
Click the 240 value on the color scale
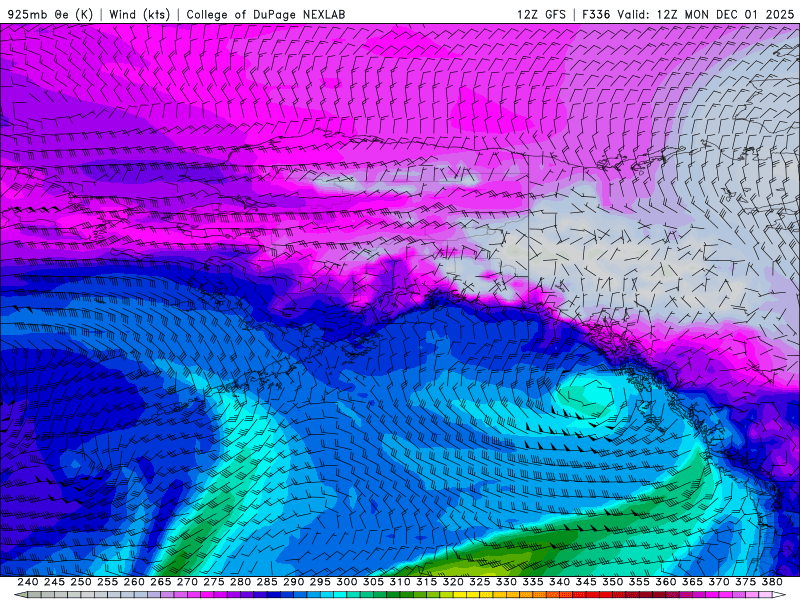(x=28, y=582)
